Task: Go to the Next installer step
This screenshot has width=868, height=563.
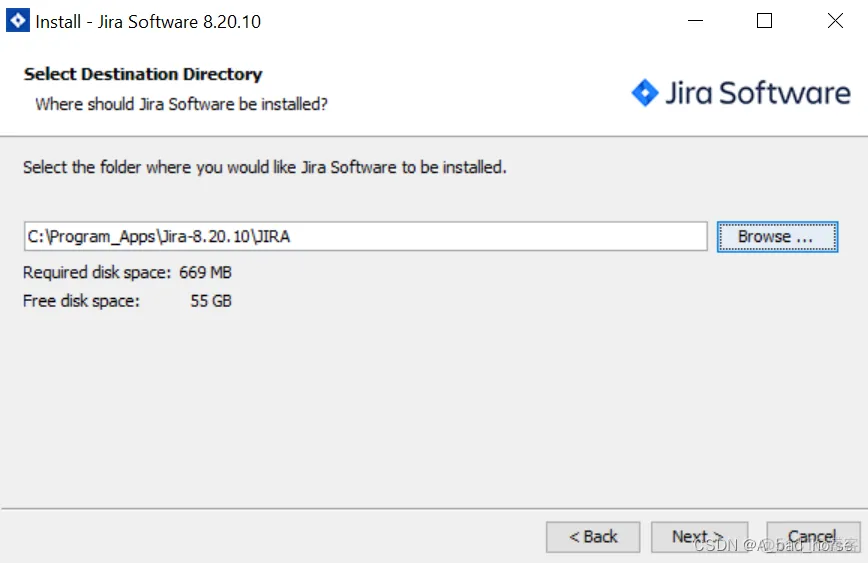Action: [x=699, y=536]
